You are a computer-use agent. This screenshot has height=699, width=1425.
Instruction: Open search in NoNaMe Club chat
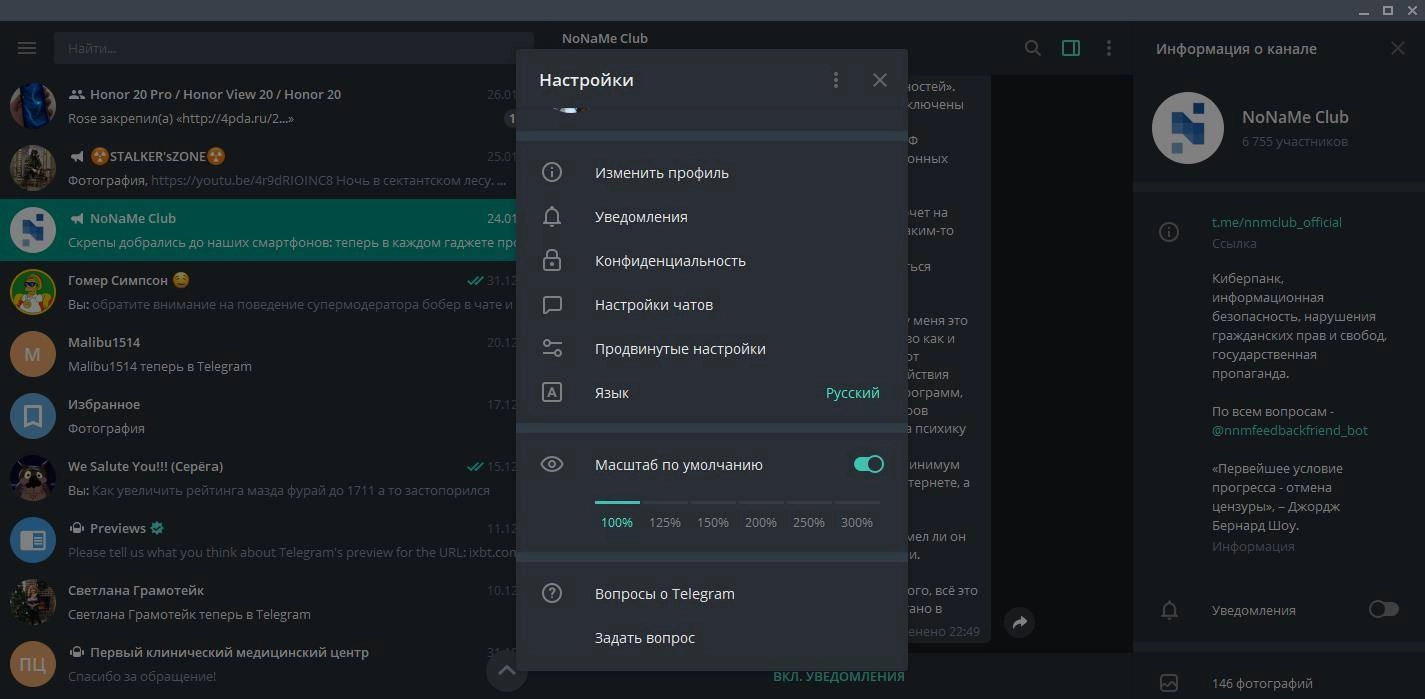pyautogui.click(x=1033, y=48)
